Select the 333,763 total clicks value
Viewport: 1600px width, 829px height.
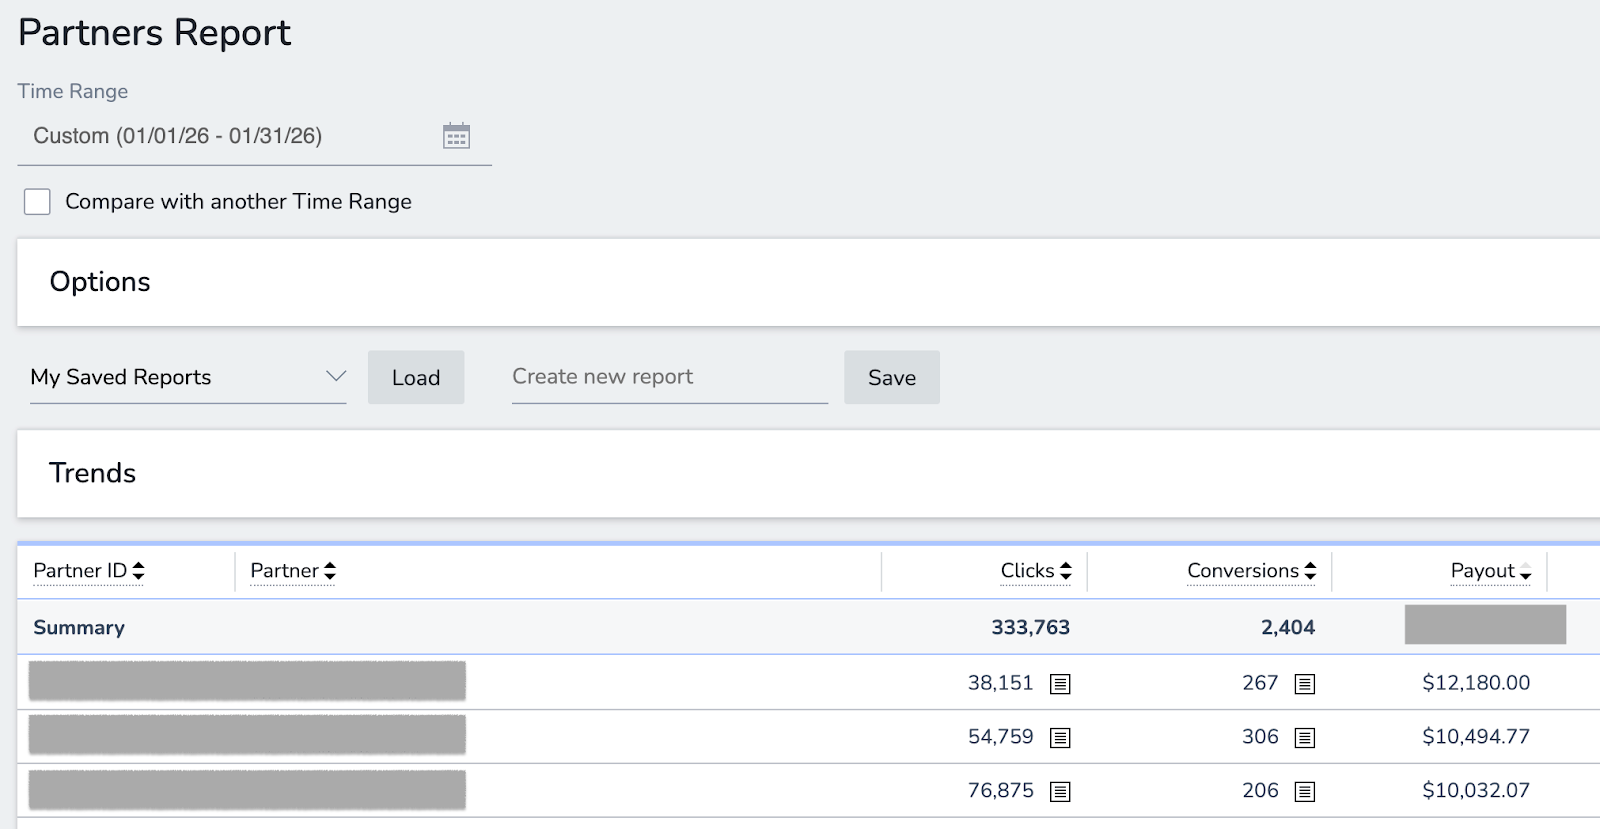pos(1030,628)
